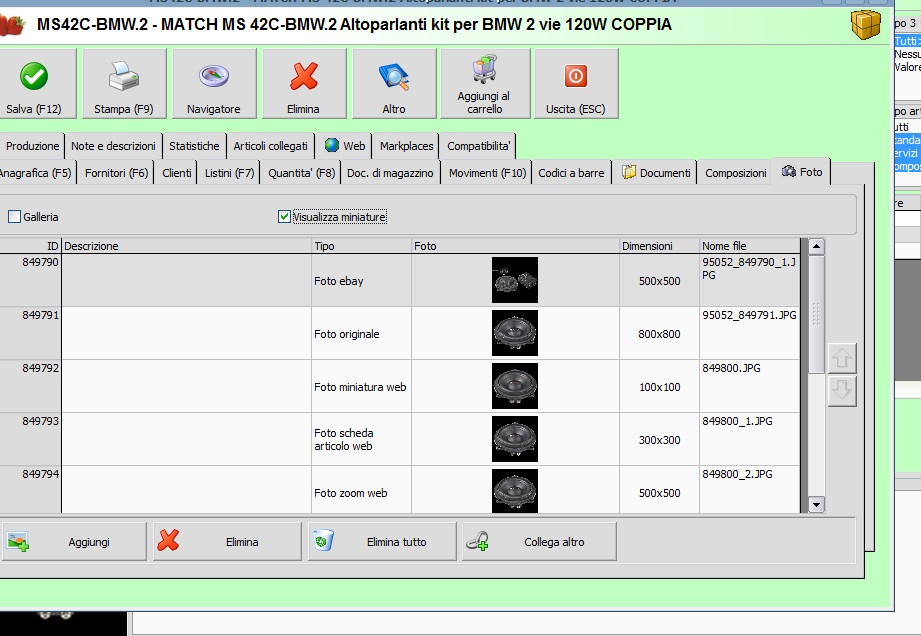
Task: Click the Collega altro link button
Action: 539,541
